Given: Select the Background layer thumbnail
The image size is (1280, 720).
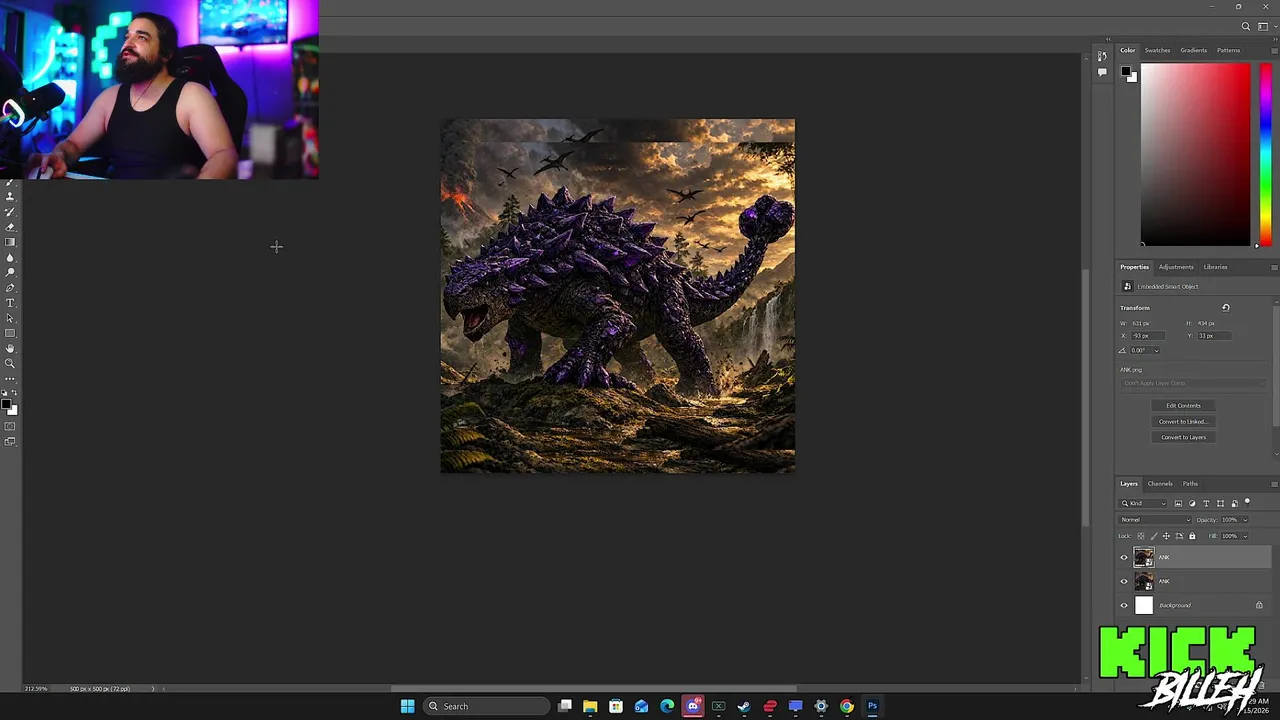Looking at the screenshot, I should pos(1144,605).
